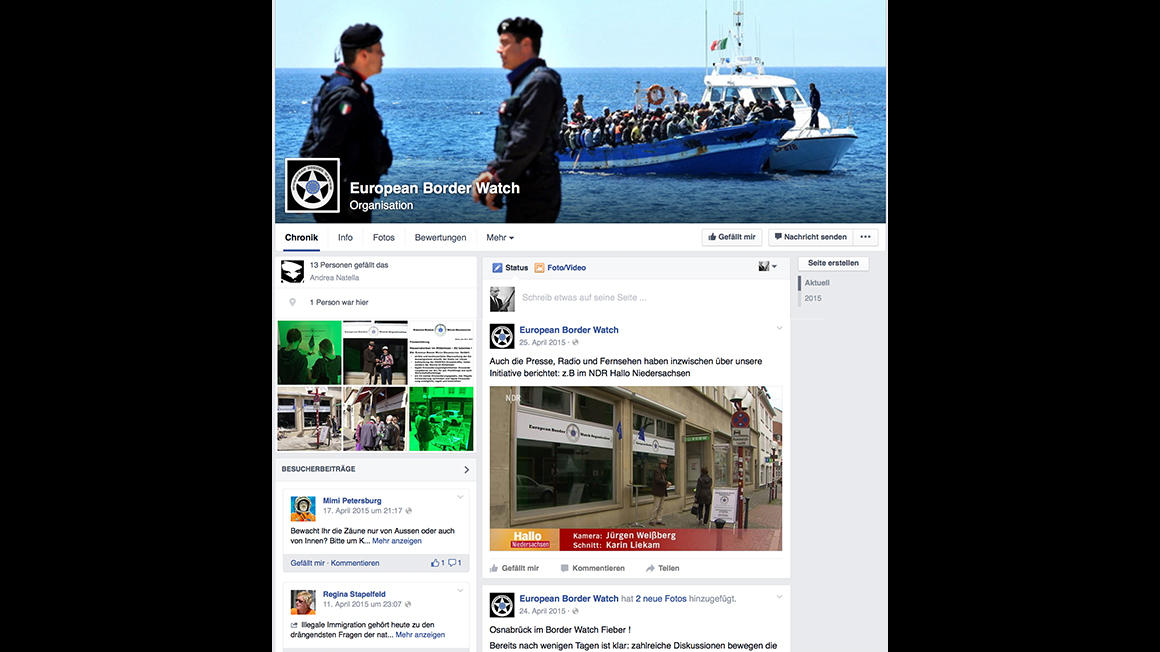The width and height of the screenshot is (1160, 652).
Task: Open the 24. April post author avatar
Action: [502, 605]
